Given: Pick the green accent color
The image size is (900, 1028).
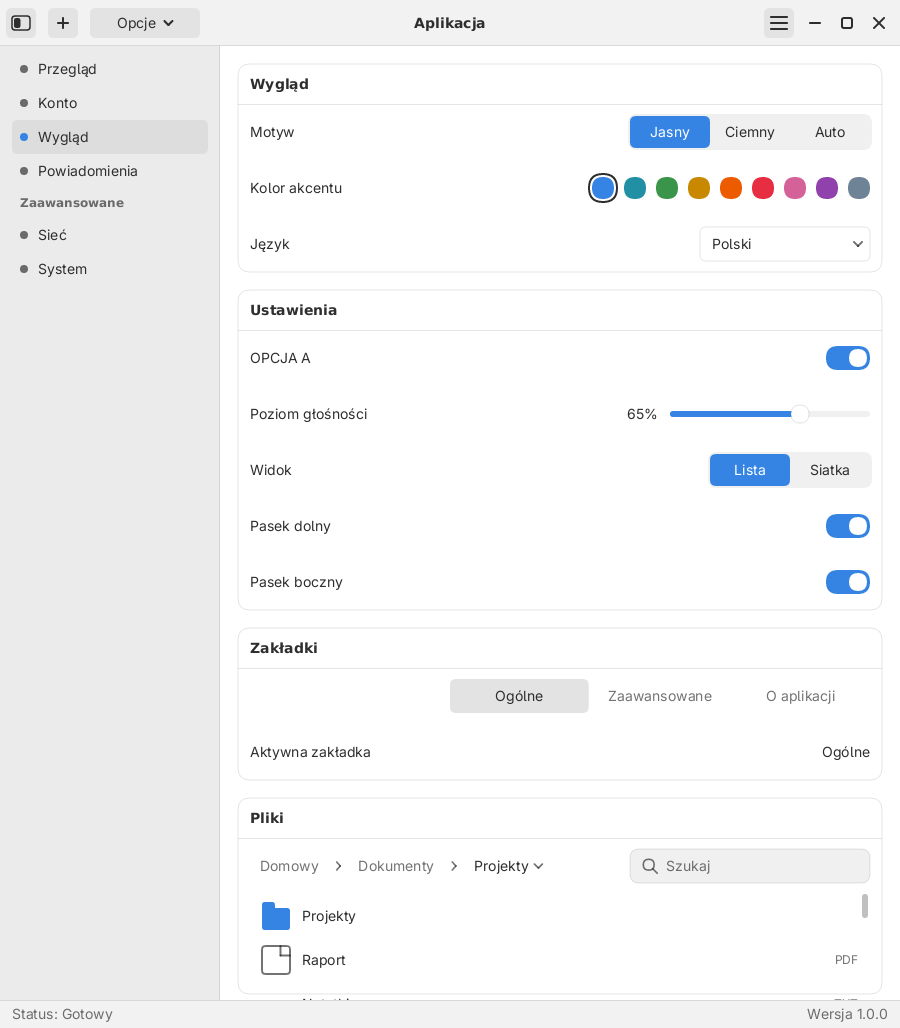Looking at the screenshot, I should click(667, 188).
